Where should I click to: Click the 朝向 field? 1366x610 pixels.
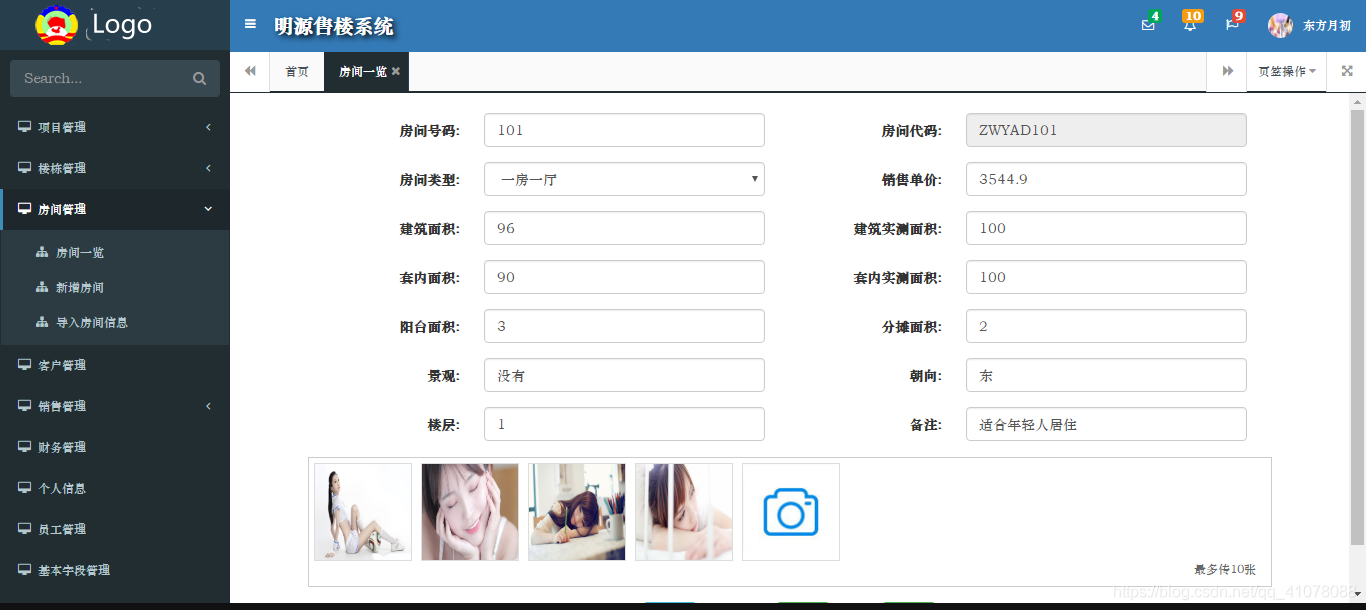pos(1106,375)
